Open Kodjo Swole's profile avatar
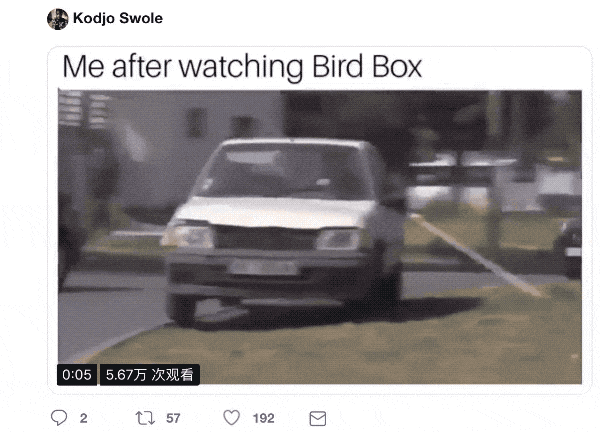Screen dimensions: 600x432 (57, 19)
